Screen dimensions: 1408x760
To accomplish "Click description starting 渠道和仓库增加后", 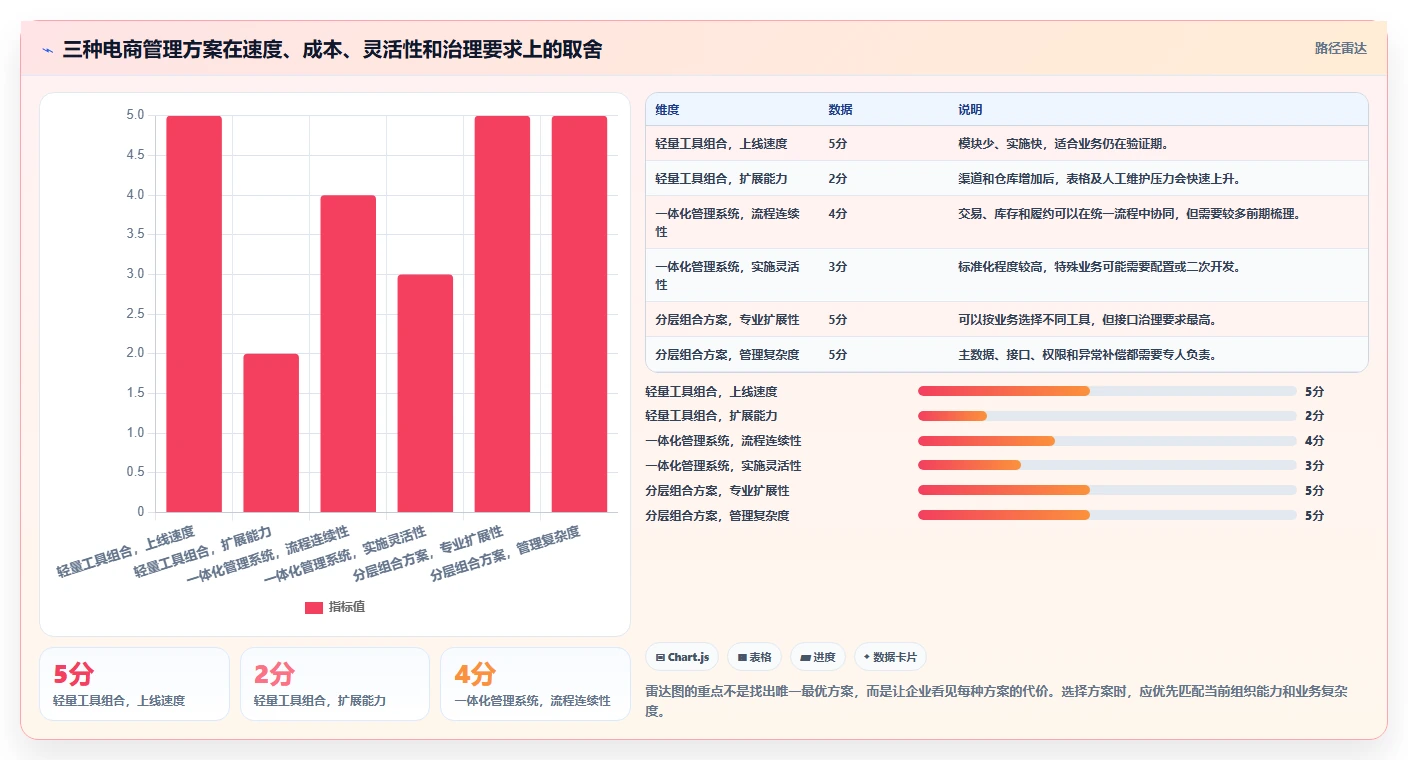I will [x=1099, y=179].
